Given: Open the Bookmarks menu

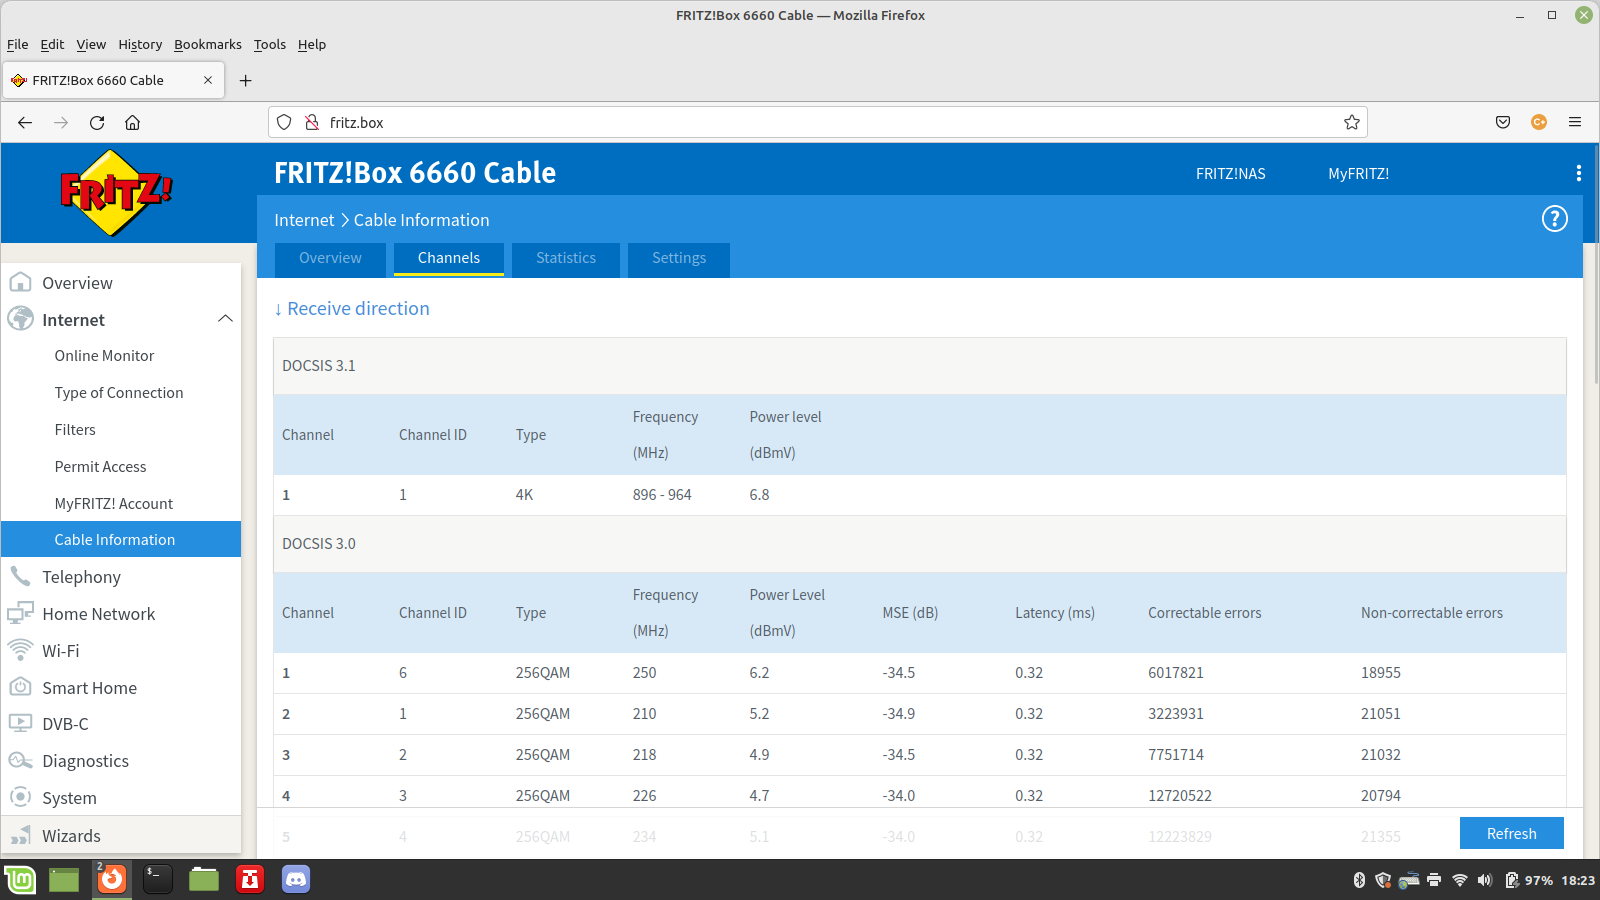Looking at the screenshot, I should 208,44.
